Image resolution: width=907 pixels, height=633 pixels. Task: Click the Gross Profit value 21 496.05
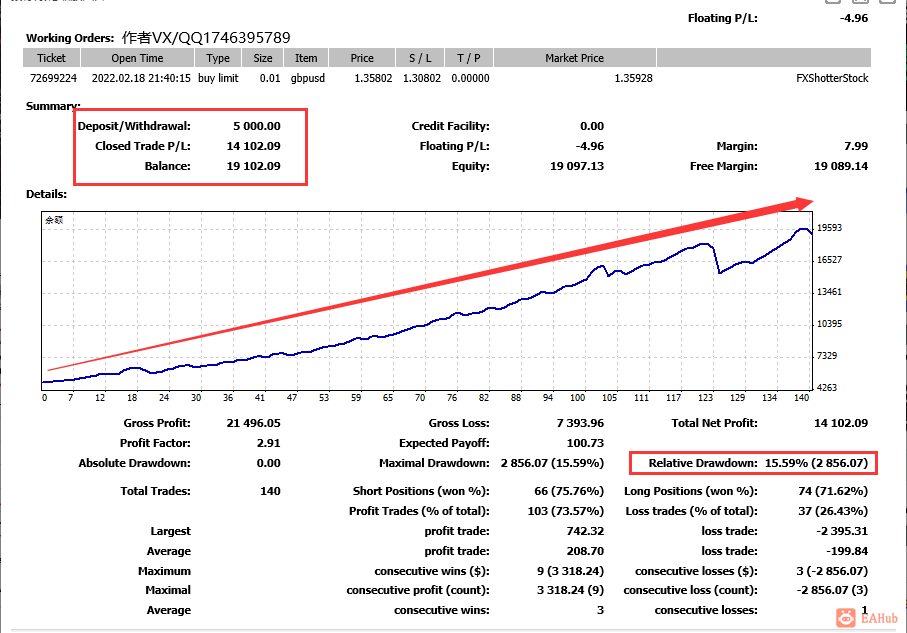[253, 423]
